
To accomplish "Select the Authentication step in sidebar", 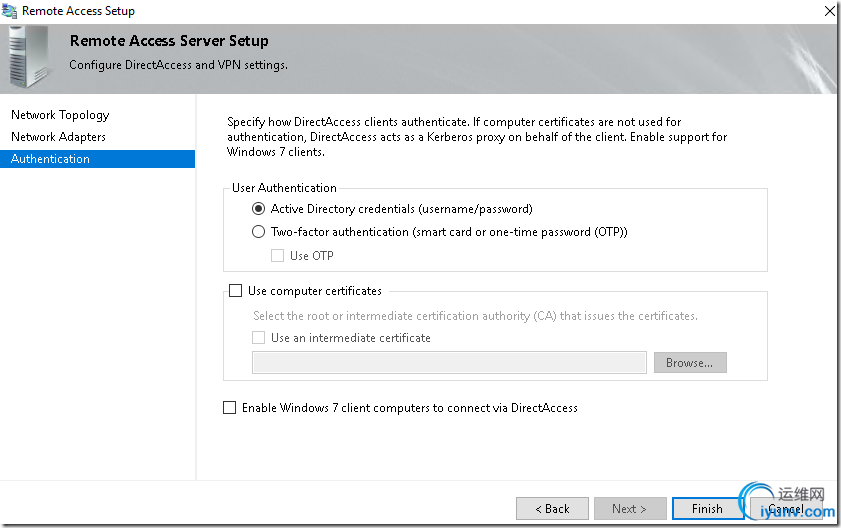I will [50, 159].
